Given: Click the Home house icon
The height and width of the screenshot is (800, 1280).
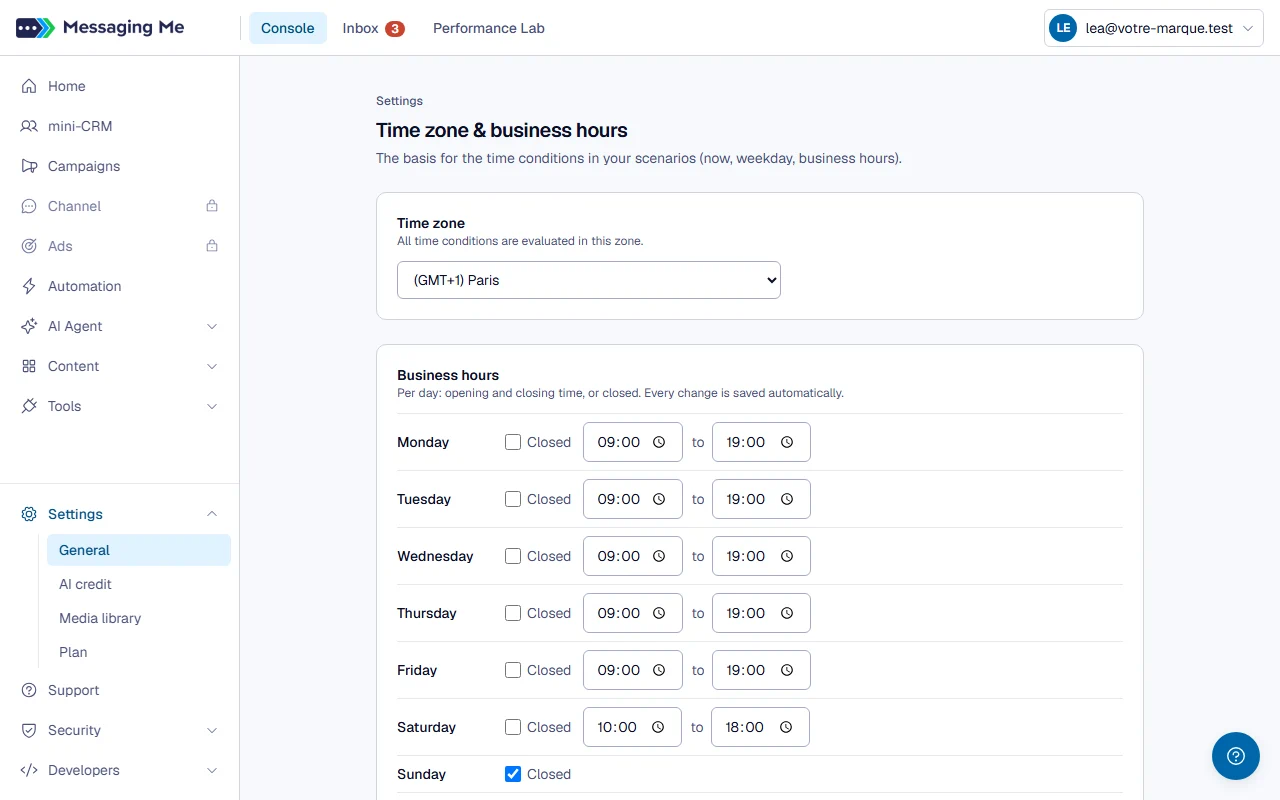Looking at the screenshot, I should tap(29, 86).
